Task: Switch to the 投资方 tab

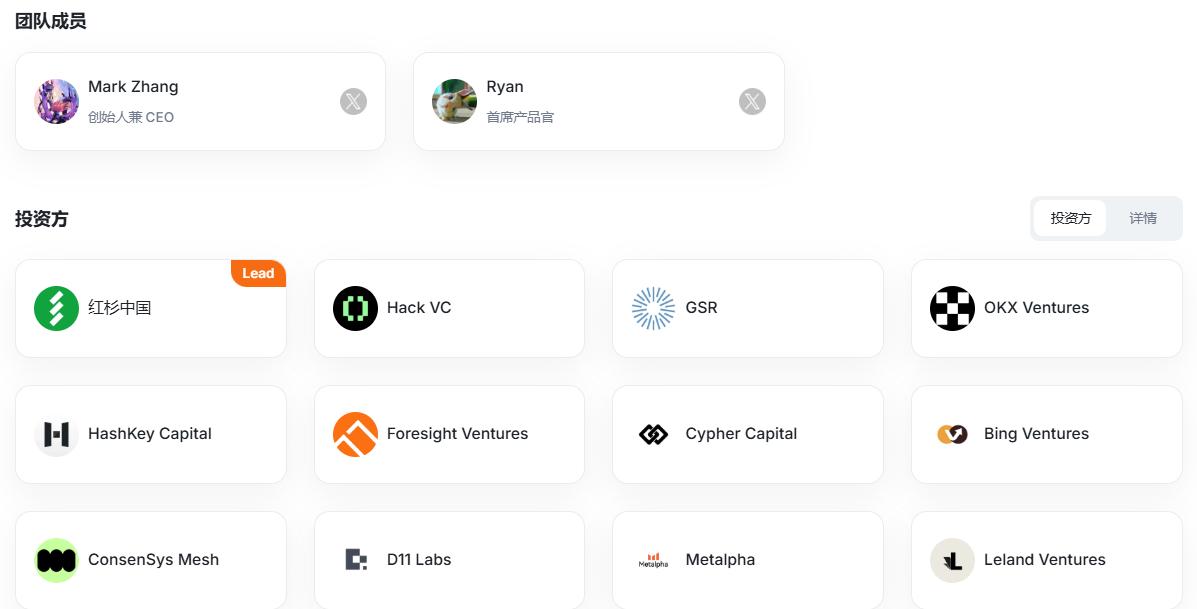Action: pos(1070,218)
